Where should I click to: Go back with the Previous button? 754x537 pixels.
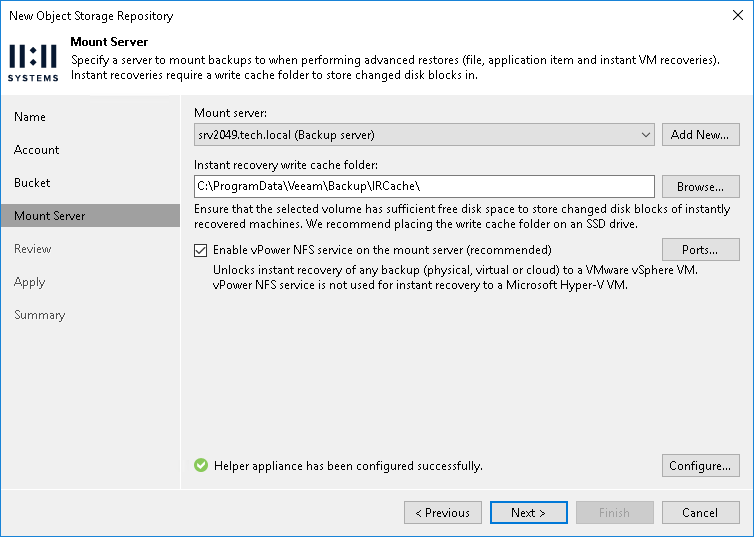[x=443, y=512]
